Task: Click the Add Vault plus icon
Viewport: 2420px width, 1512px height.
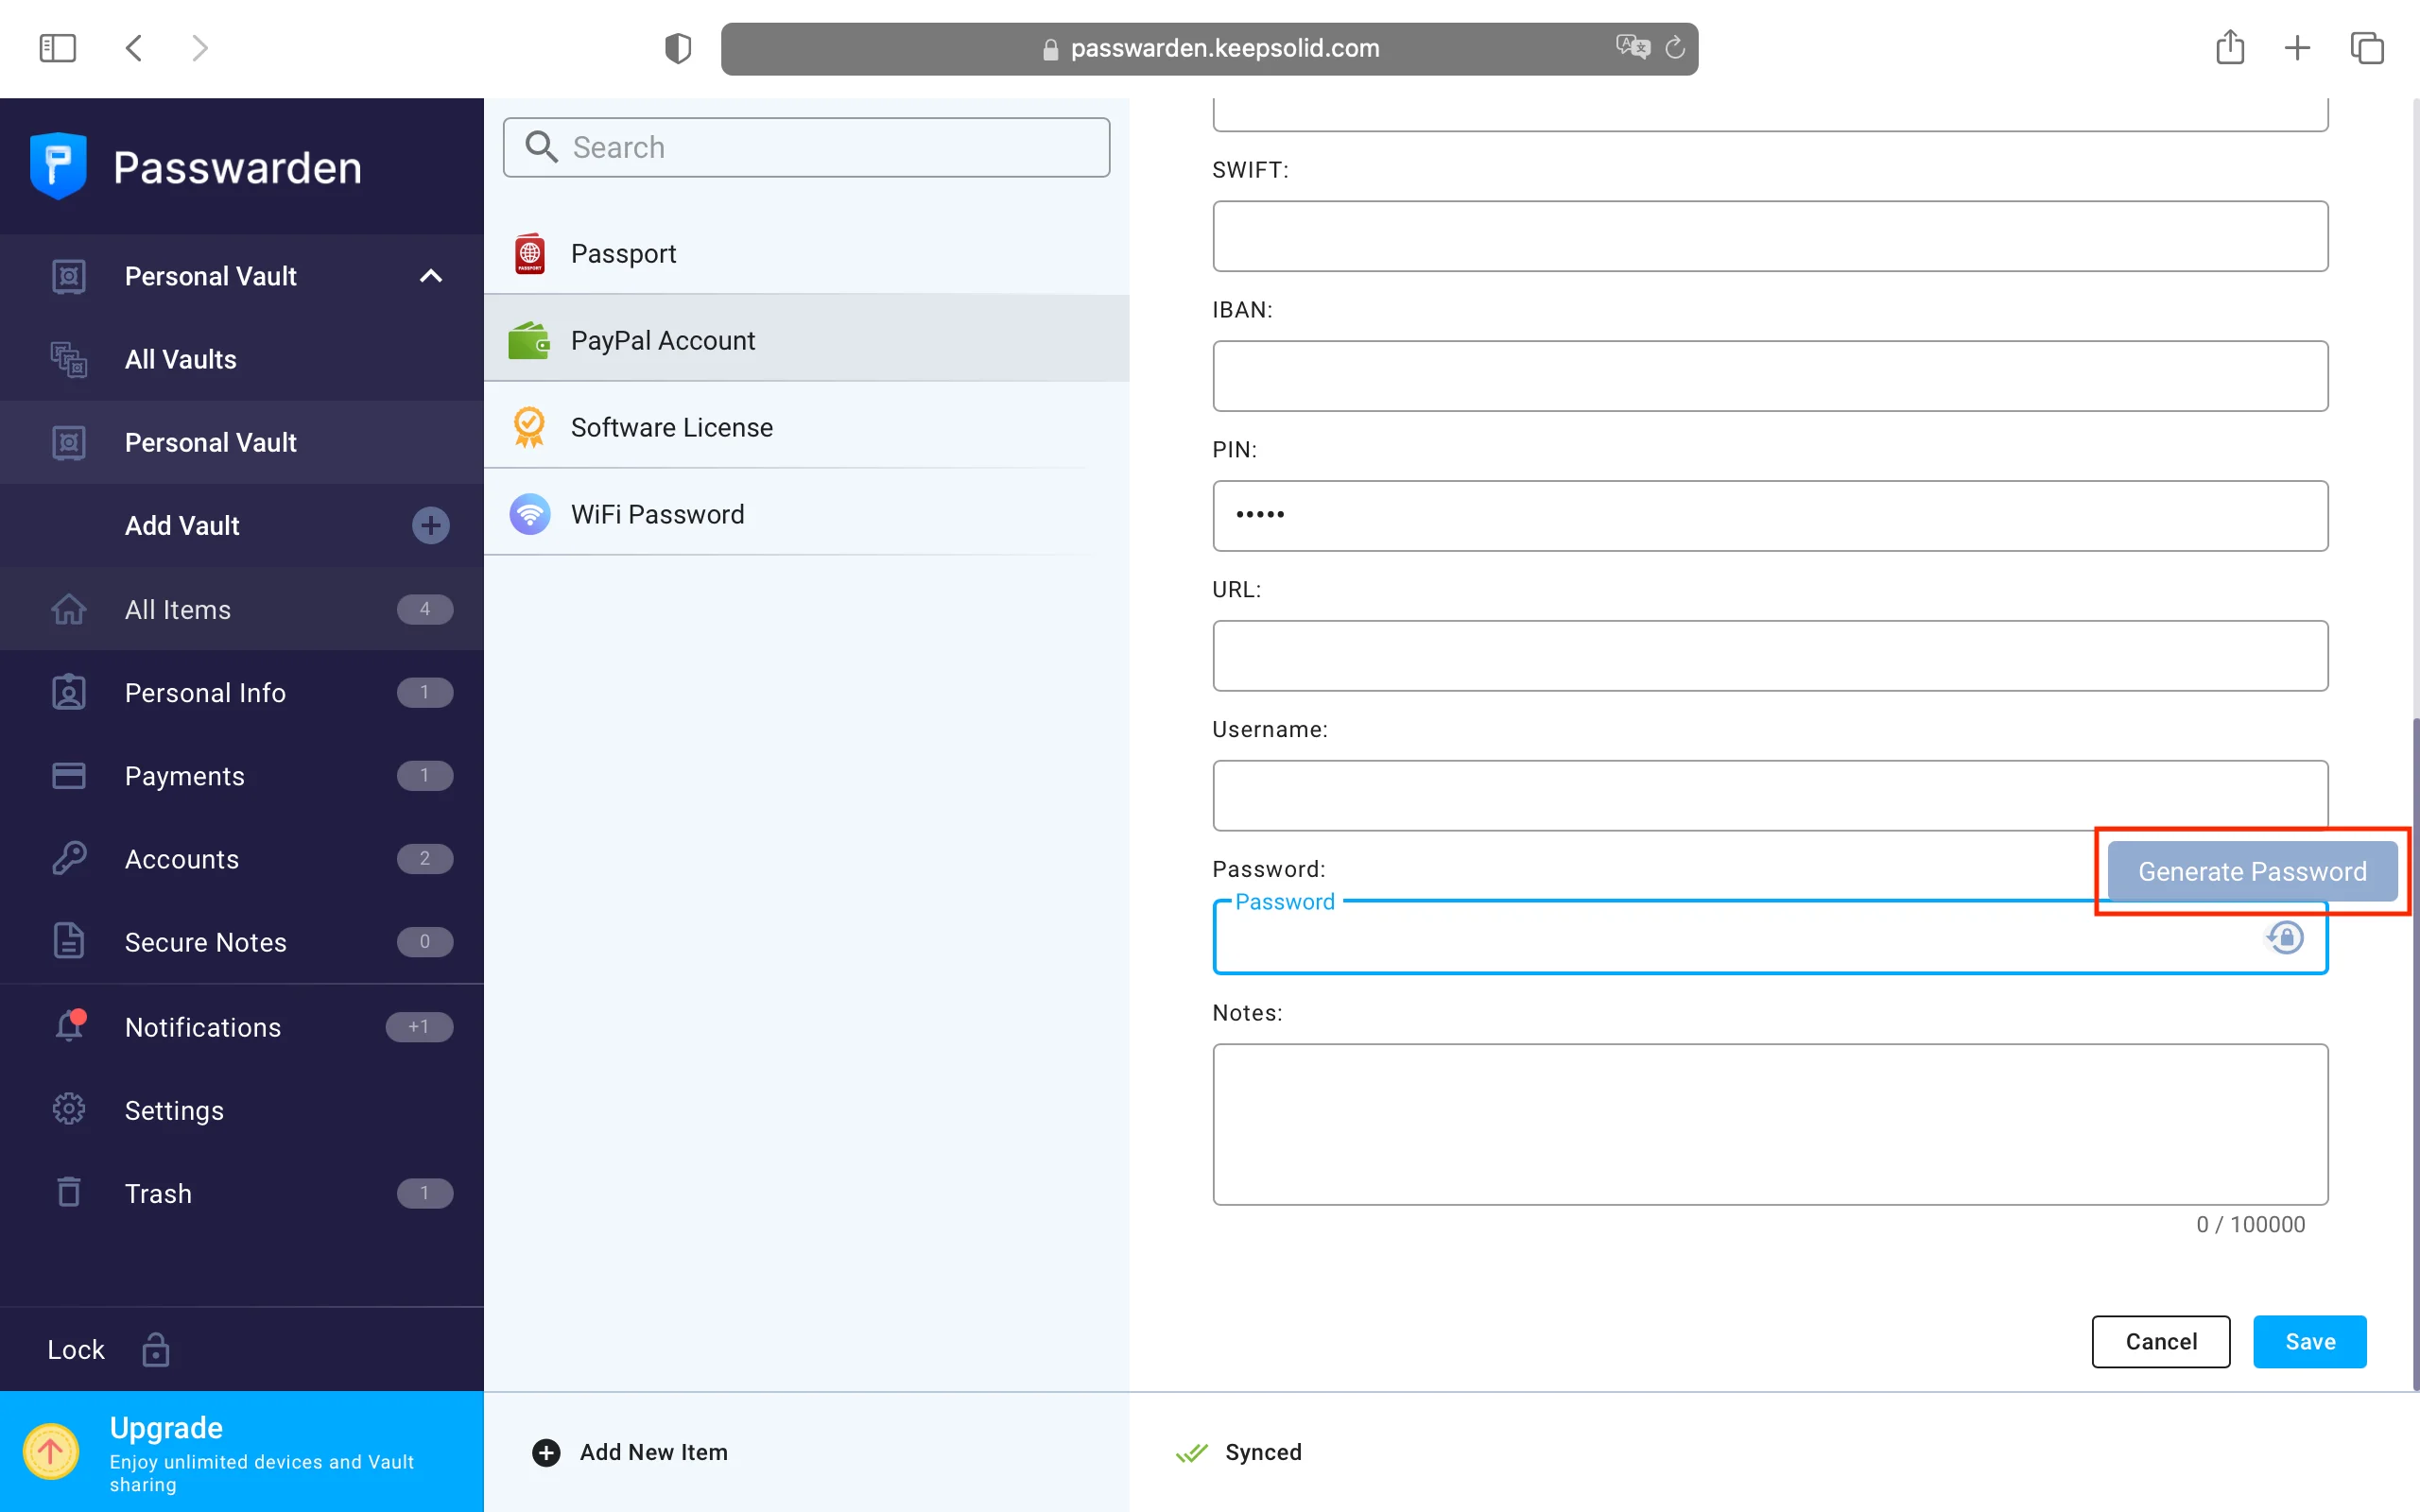Action: (x=430, y=525)
